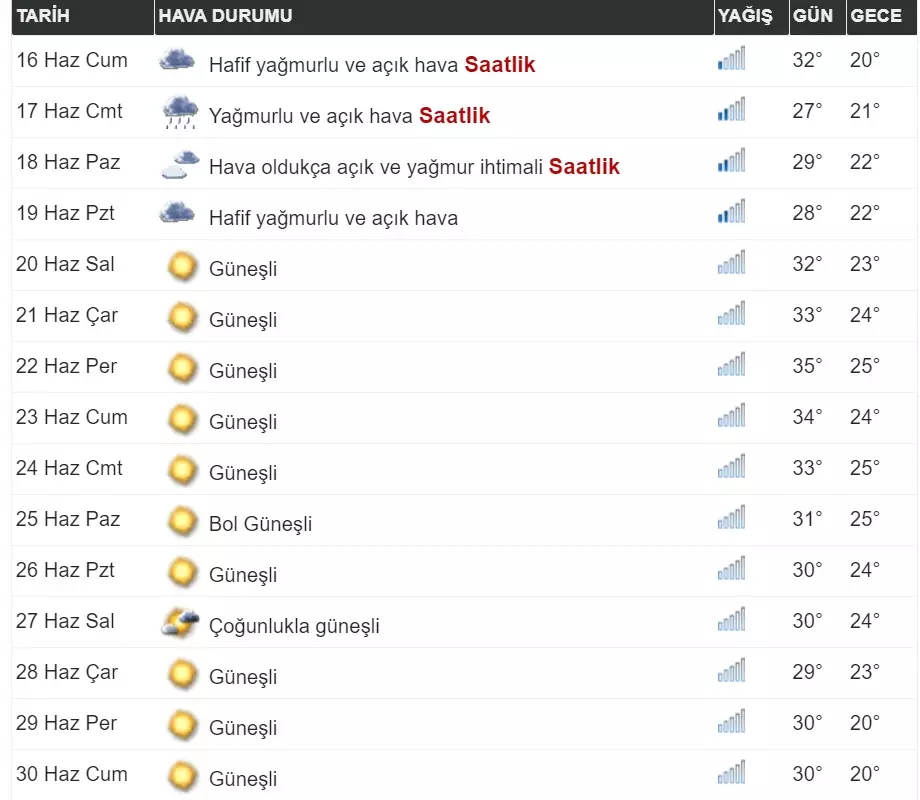
Task: Click the partly sunny icon for 27 Haz Sal
Action: (180, 624)
